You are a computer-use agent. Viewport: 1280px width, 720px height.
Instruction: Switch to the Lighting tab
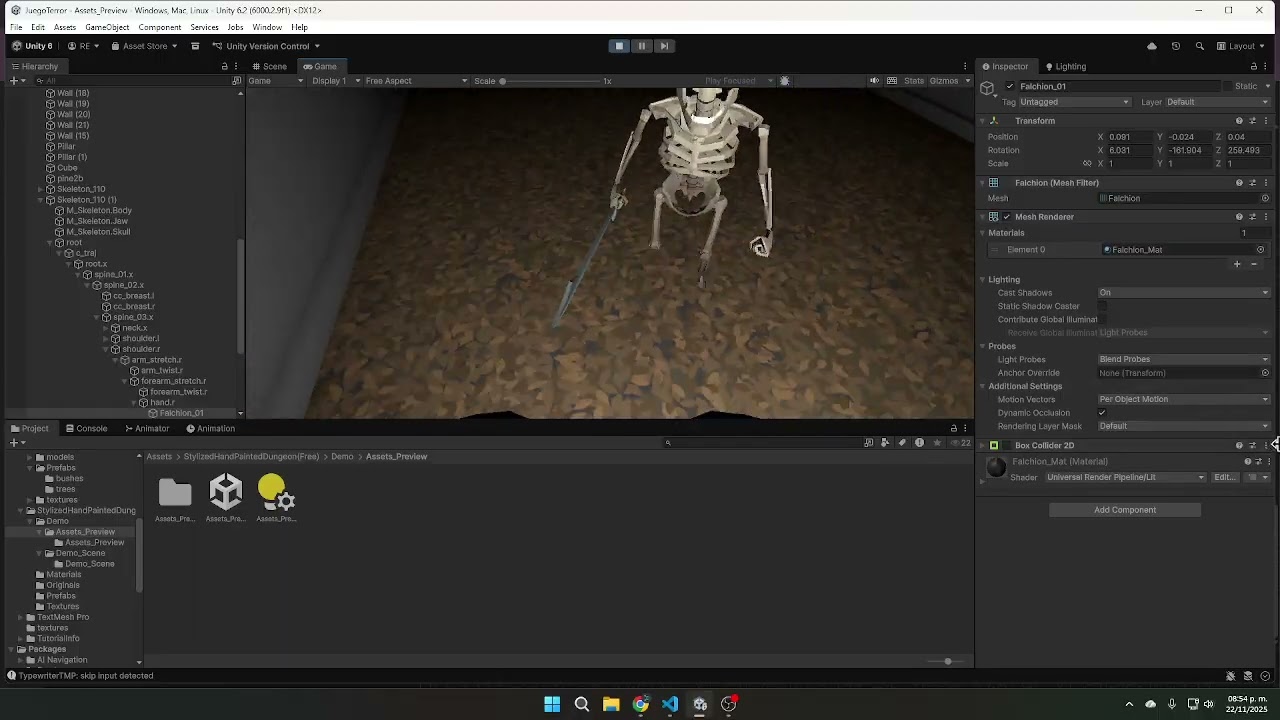coord(1065,67)
